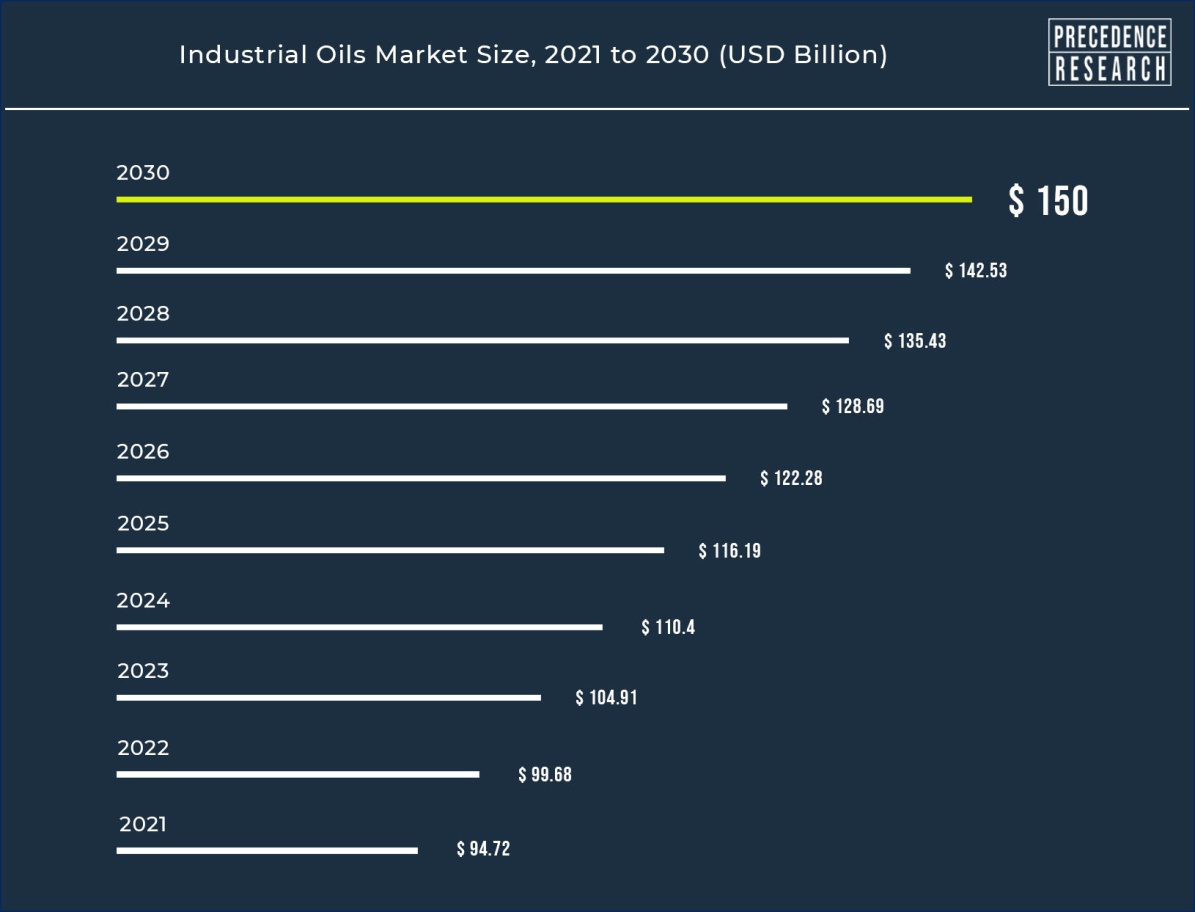
Task: Click the 2027 year label
Action: (142, 381)
